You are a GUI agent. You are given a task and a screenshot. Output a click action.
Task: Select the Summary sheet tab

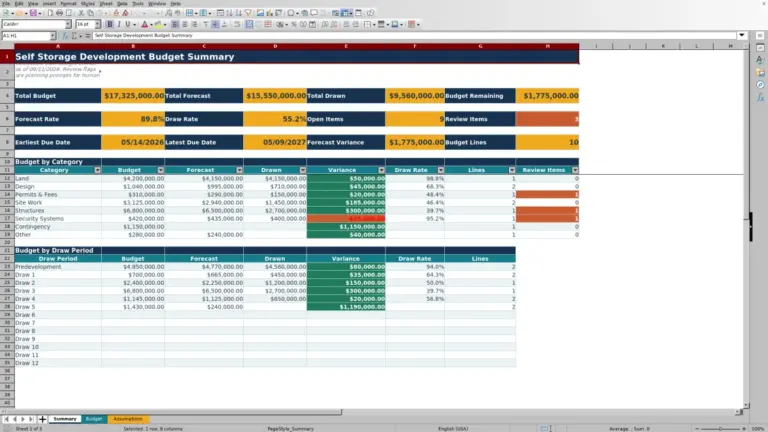65,419
